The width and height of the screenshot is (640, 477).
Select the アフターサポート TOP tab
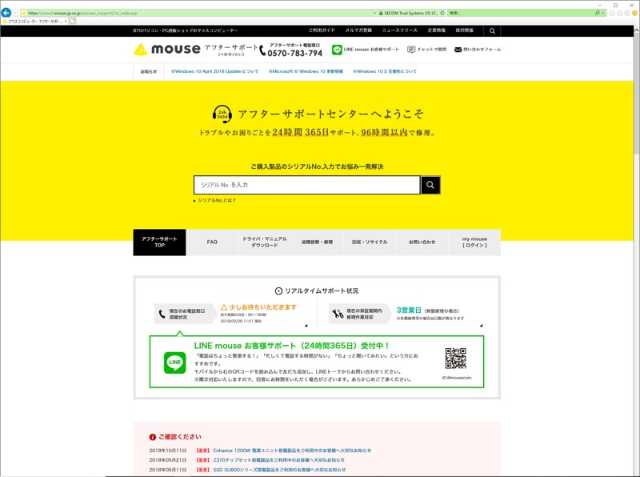(159, 242)
